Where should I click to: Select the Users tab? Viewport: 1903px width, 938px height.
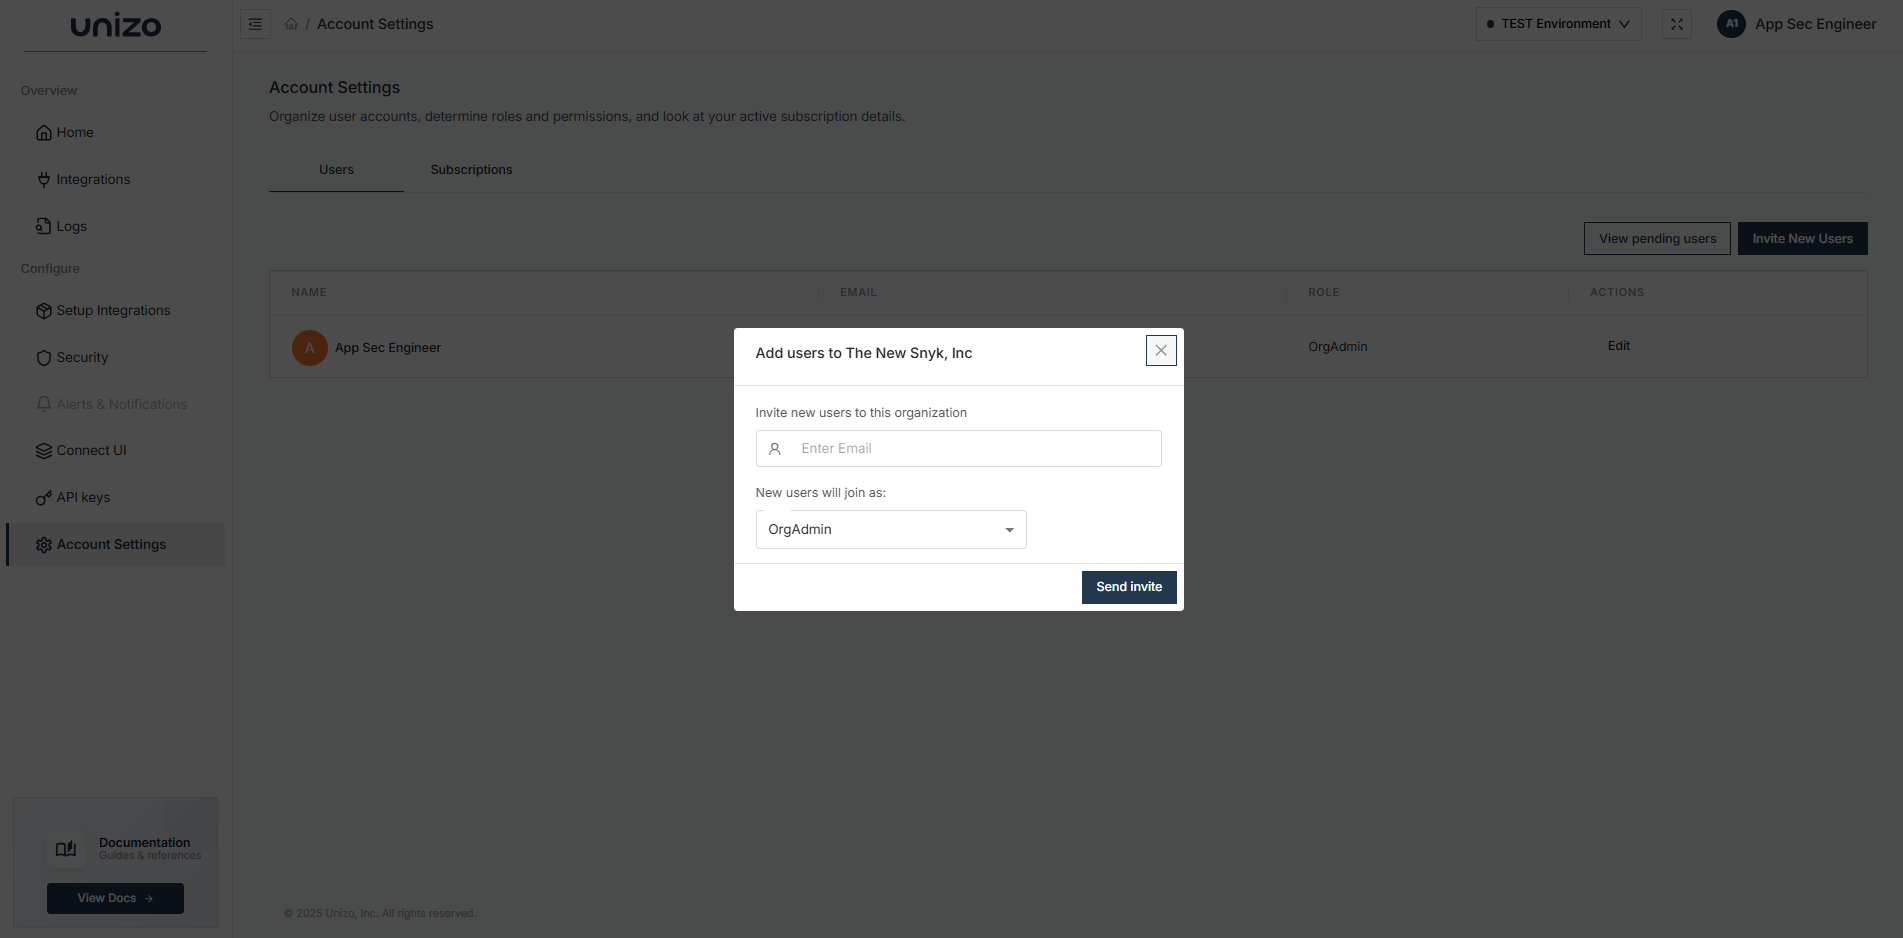tap(335, 169)
